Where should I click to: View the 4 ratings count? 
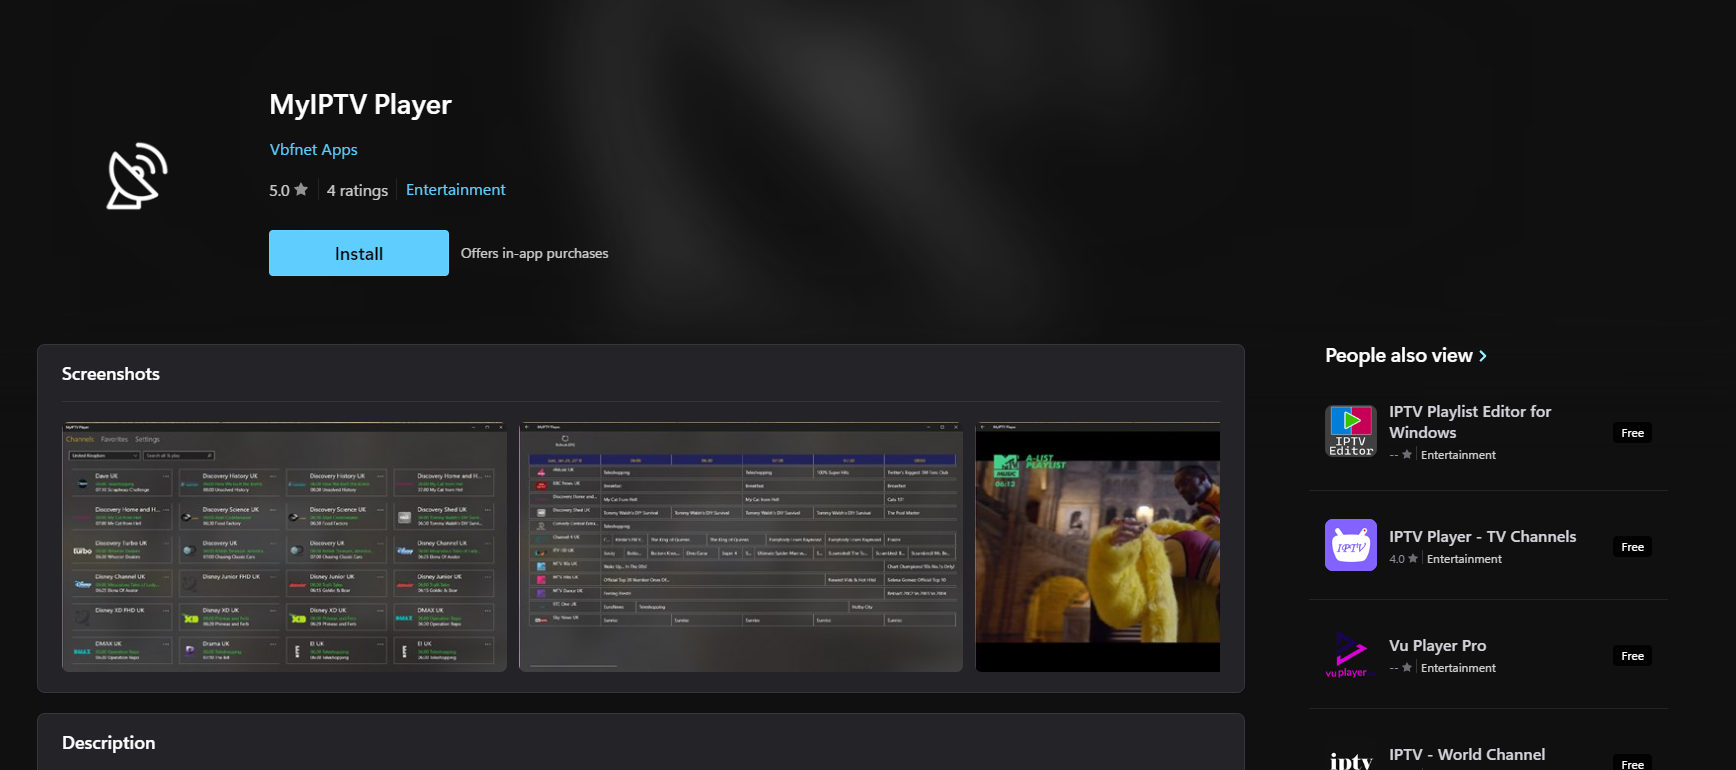[x=357, y=190]
